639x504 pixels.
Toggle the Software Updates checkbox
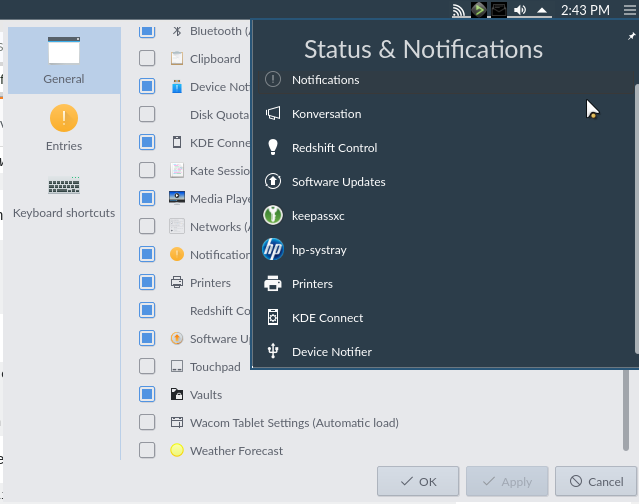coord(147,338)
